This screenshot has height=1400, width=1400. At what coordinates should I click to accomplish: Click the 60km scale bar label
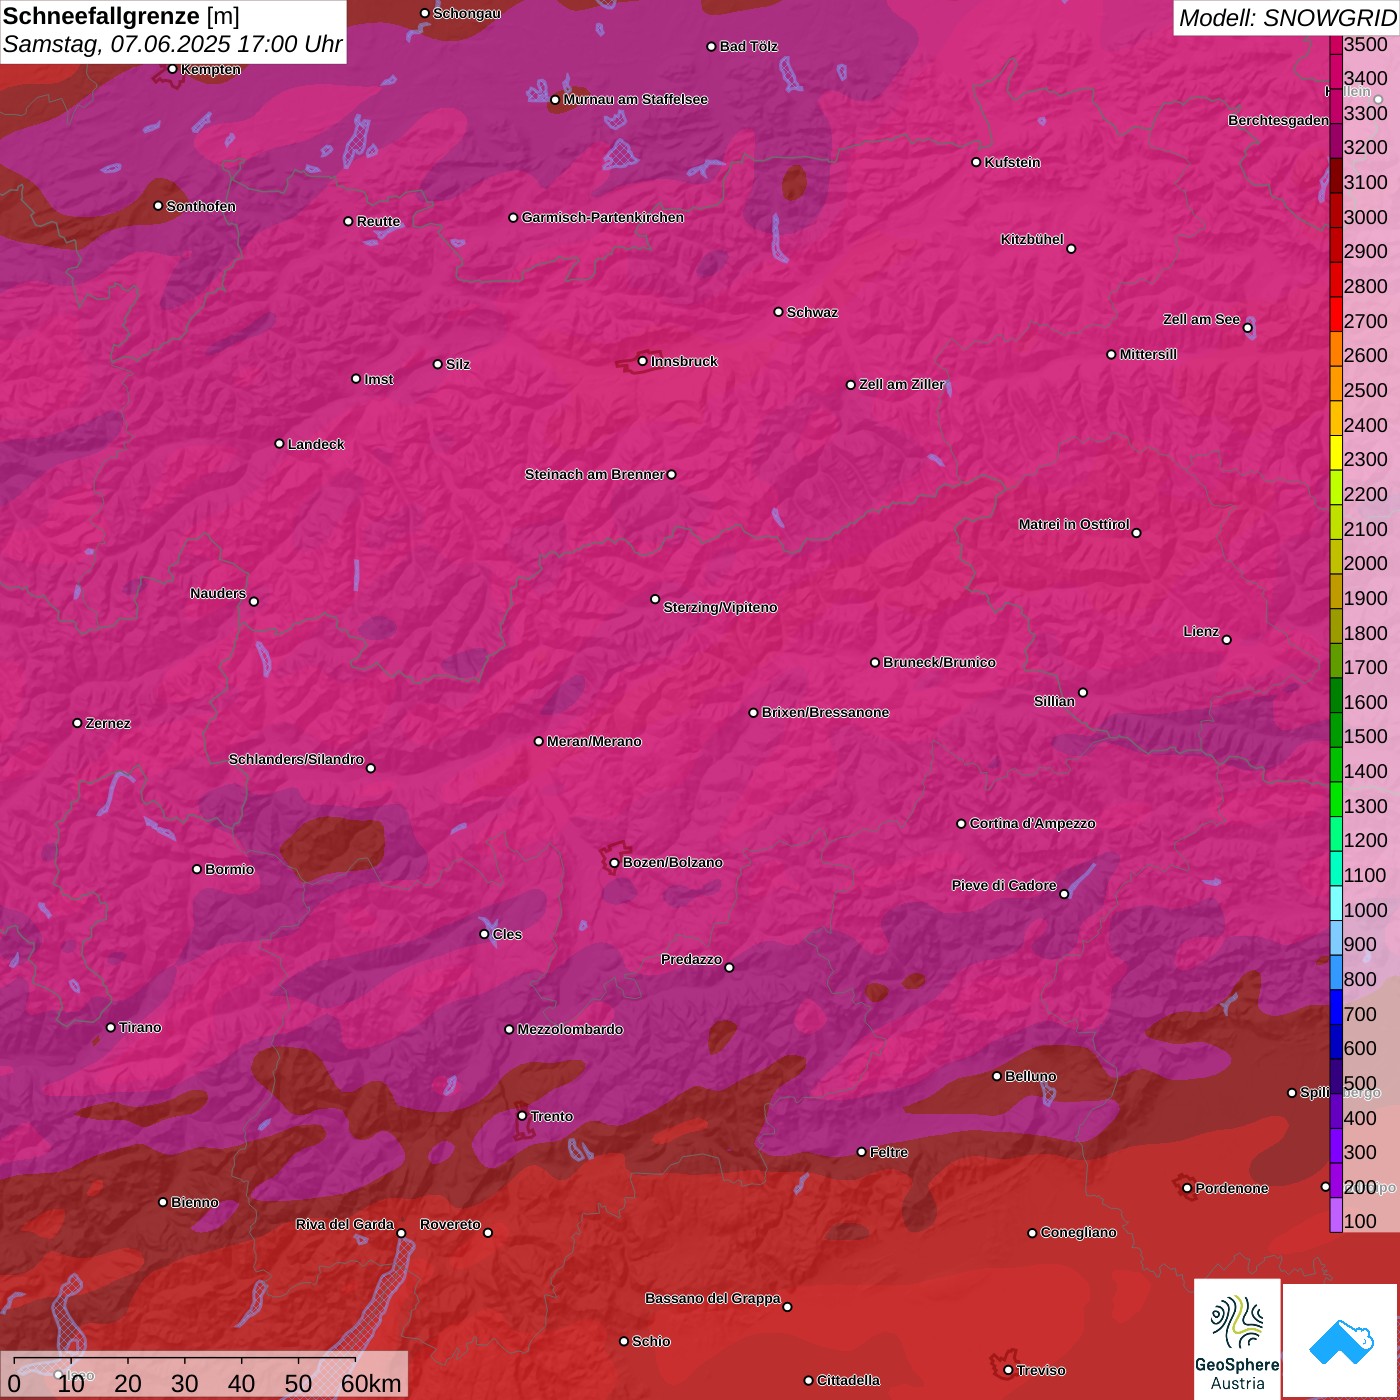point(371,1383)
